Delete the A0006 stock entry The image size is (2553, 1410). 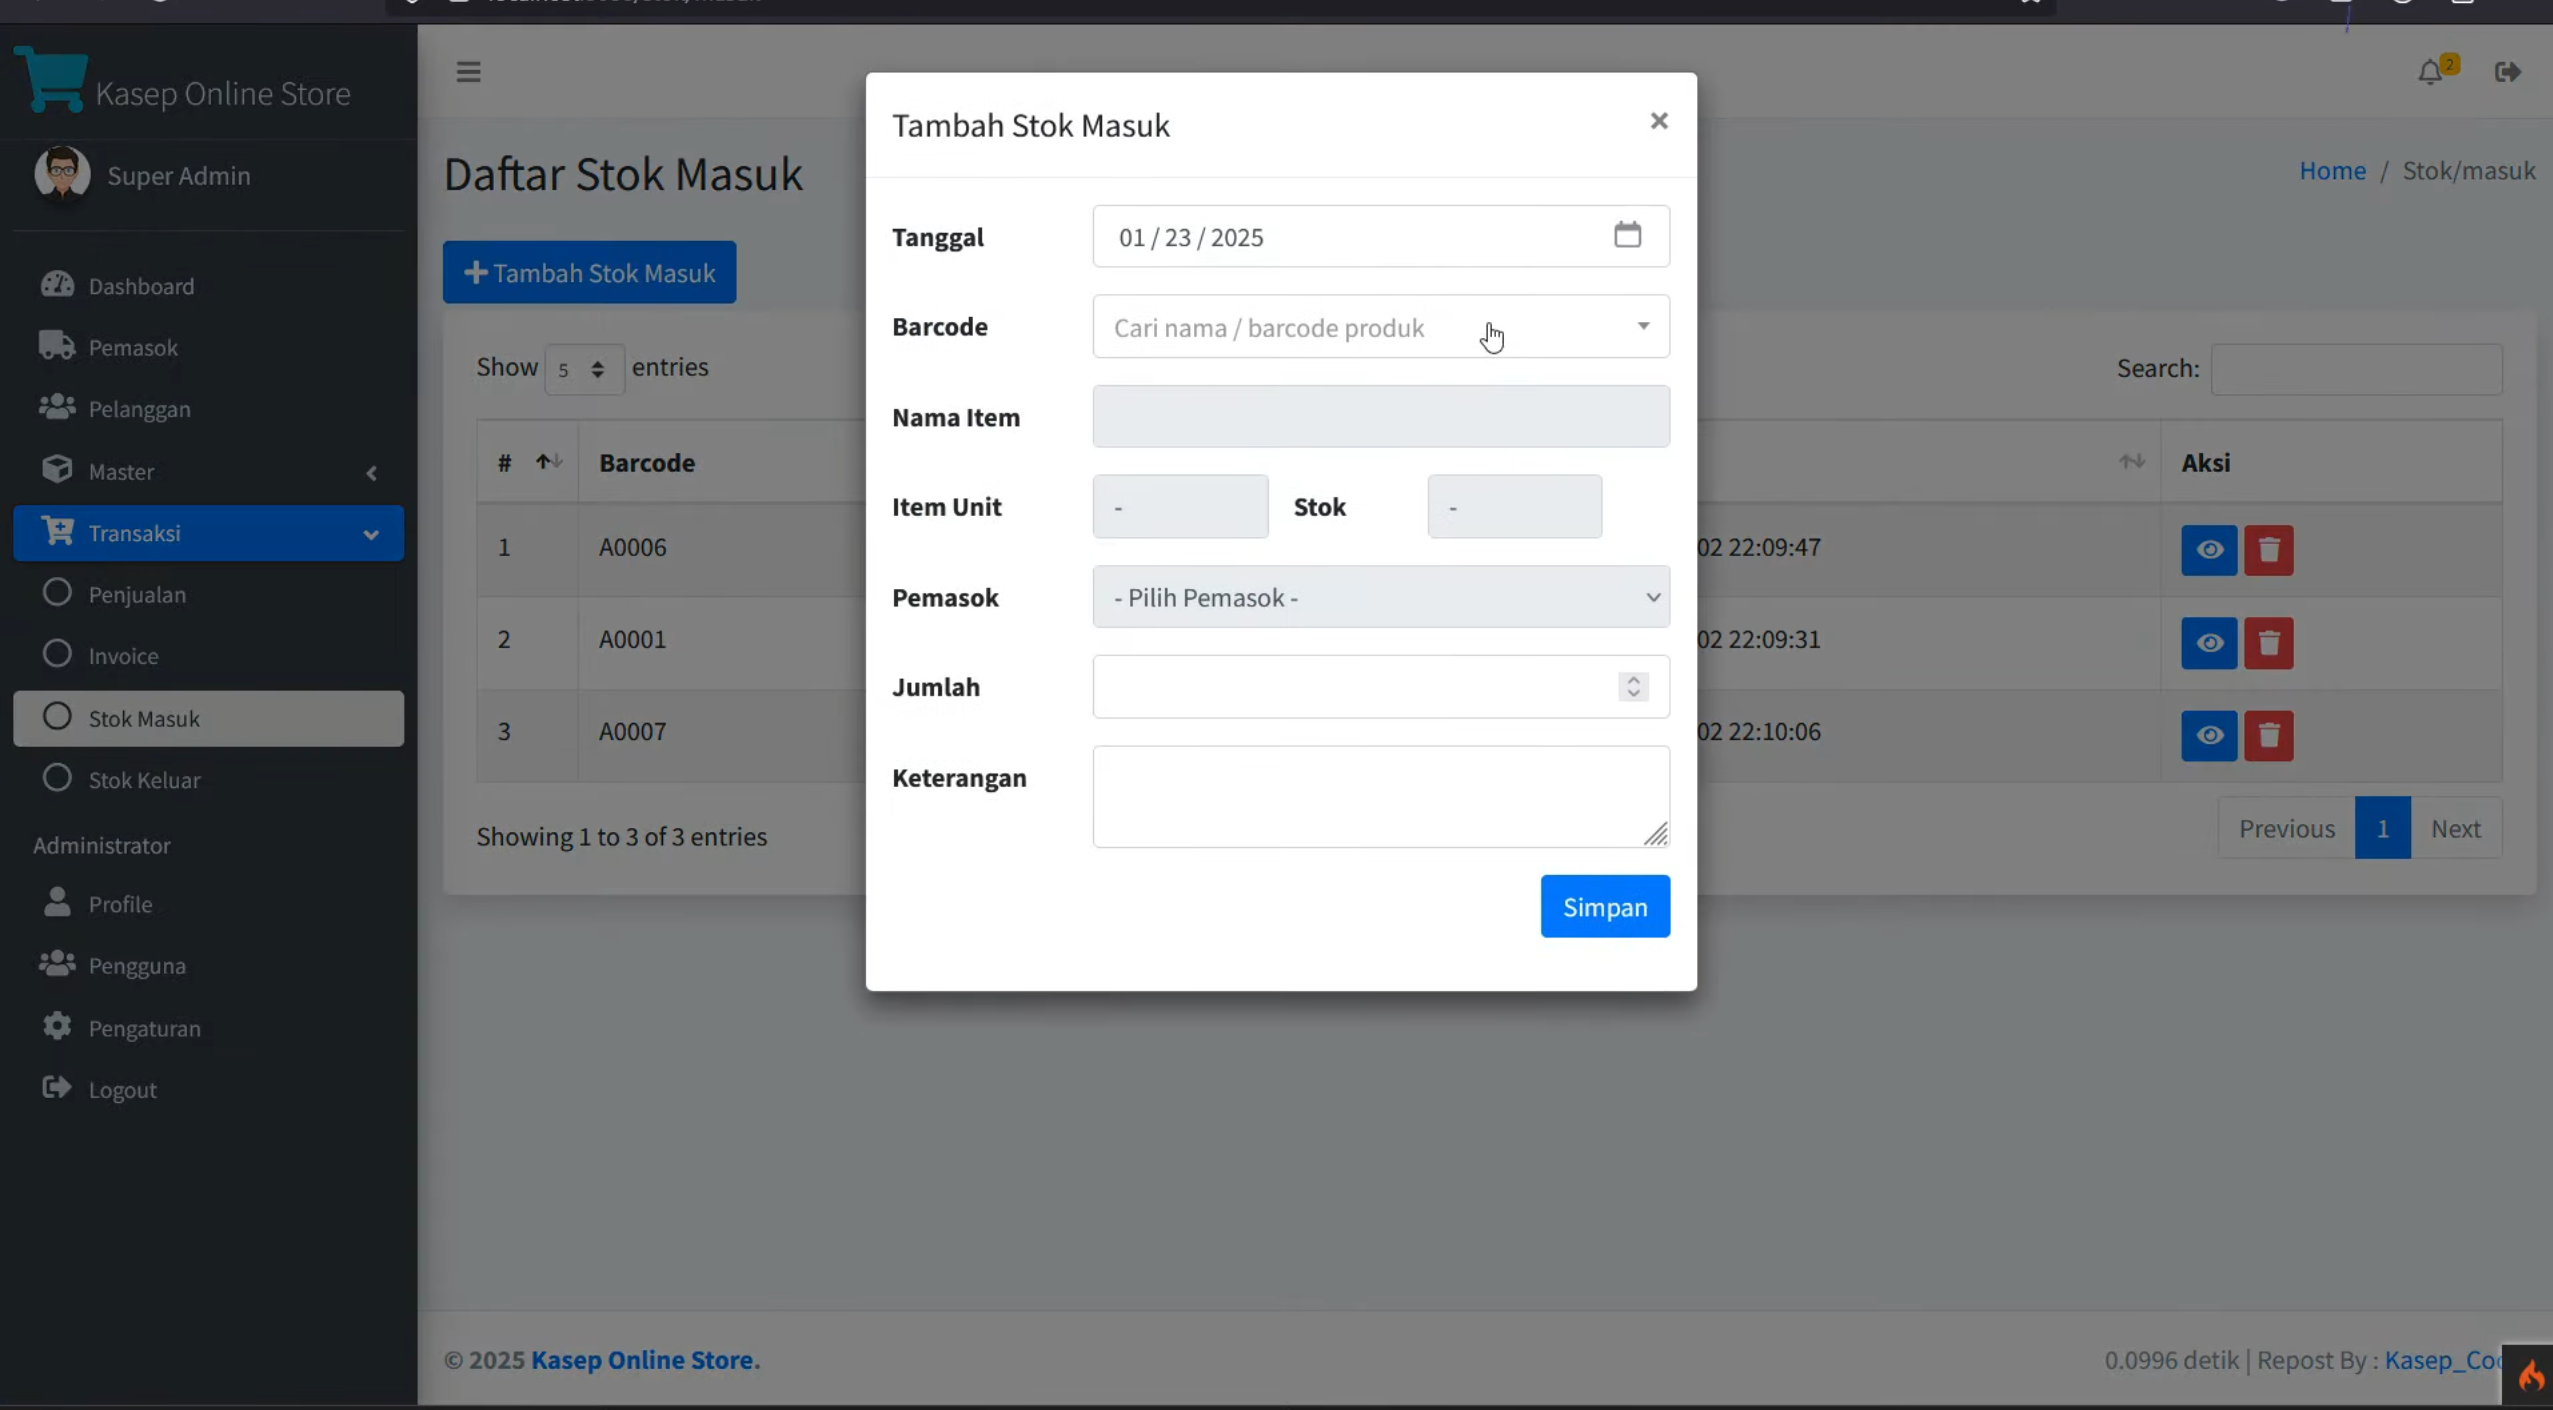(x=2268, y=550)
